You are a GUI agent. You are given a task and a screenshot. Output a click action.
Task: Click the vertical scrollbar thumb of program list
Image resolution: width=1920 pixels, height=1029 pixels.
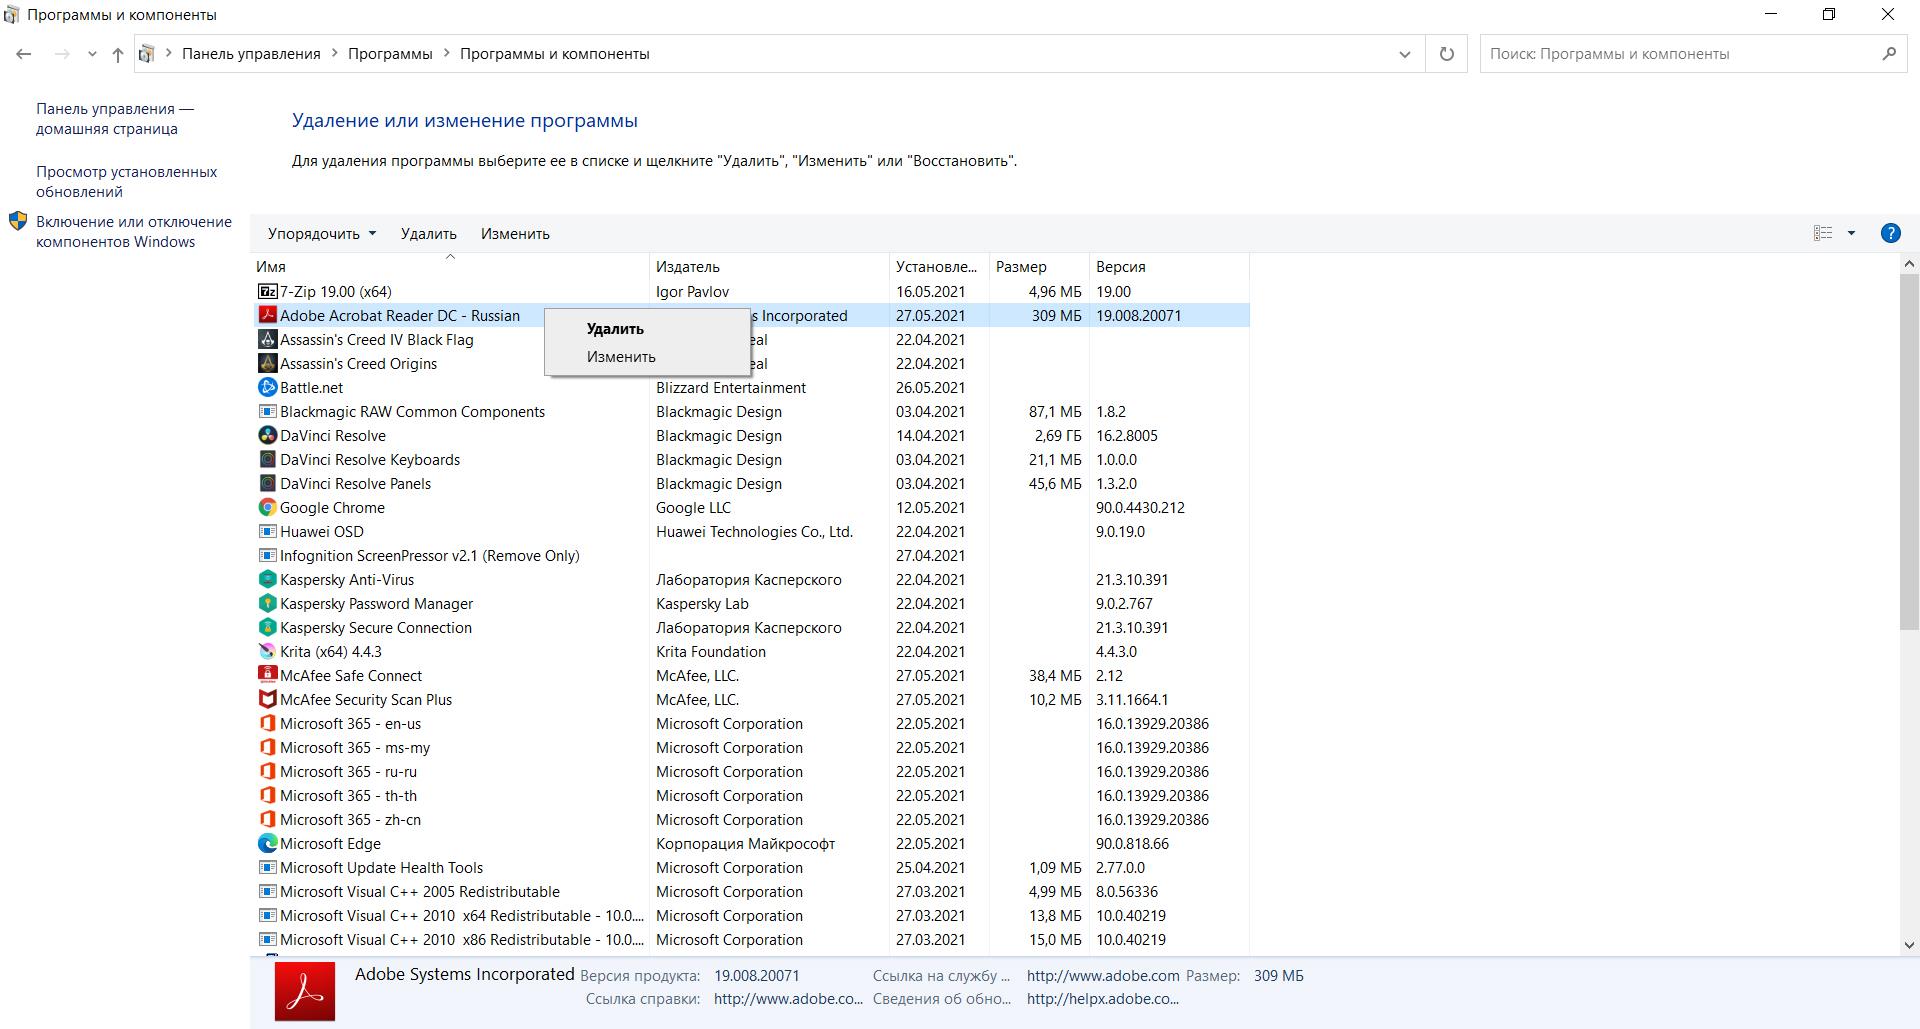coord(1909,452)
